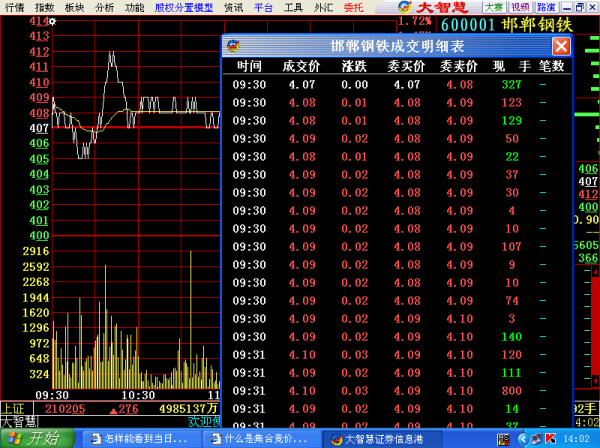Click the stock code 600001 邯郸钢铁 title
Image resolution: width=600 pixels, height=448 pixels.
pyautogui.click(x=507, y=25)
